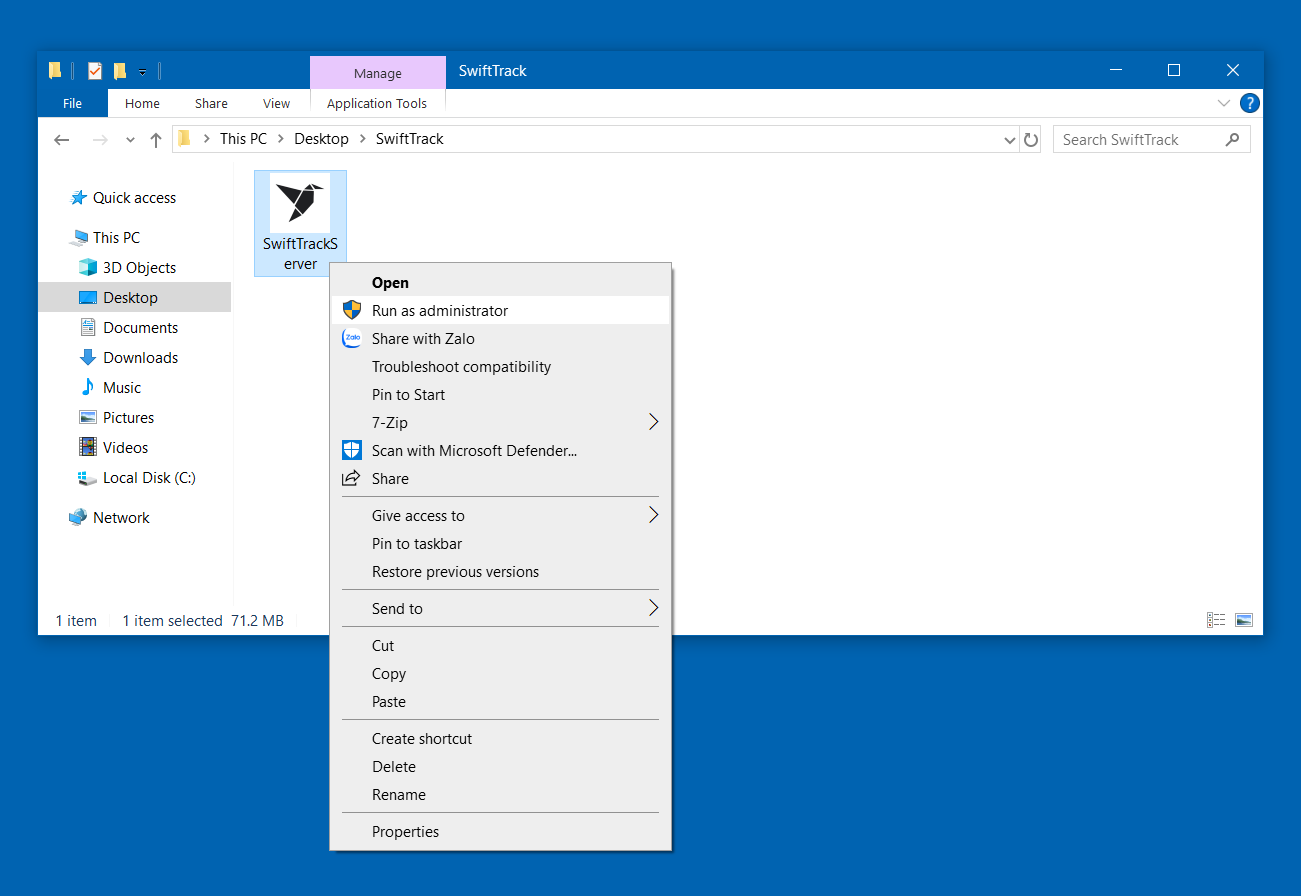Screen dimensions: 1301x896
Task: Click Desktop in the address breadcrumb
Action: coord(321,139)
